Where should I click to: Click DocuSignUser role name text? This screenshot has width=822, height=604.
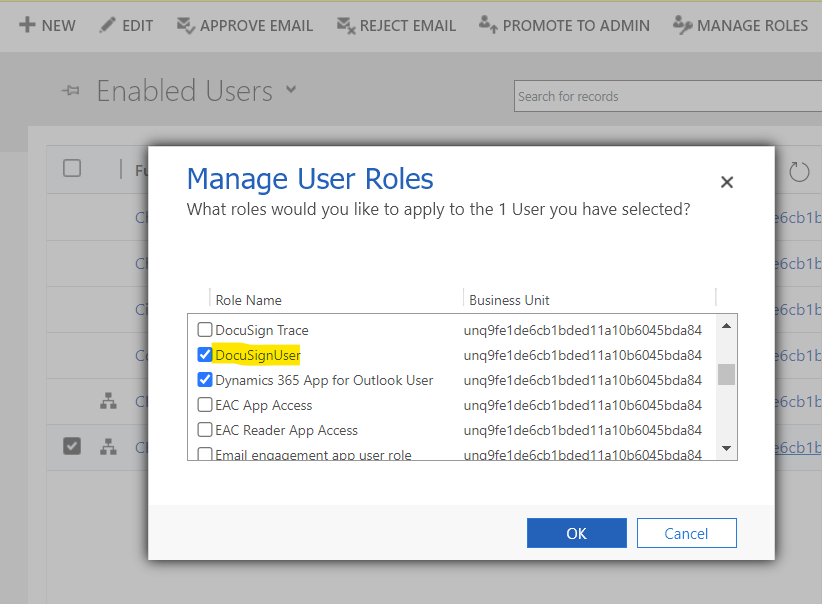(x=258, y=355)
